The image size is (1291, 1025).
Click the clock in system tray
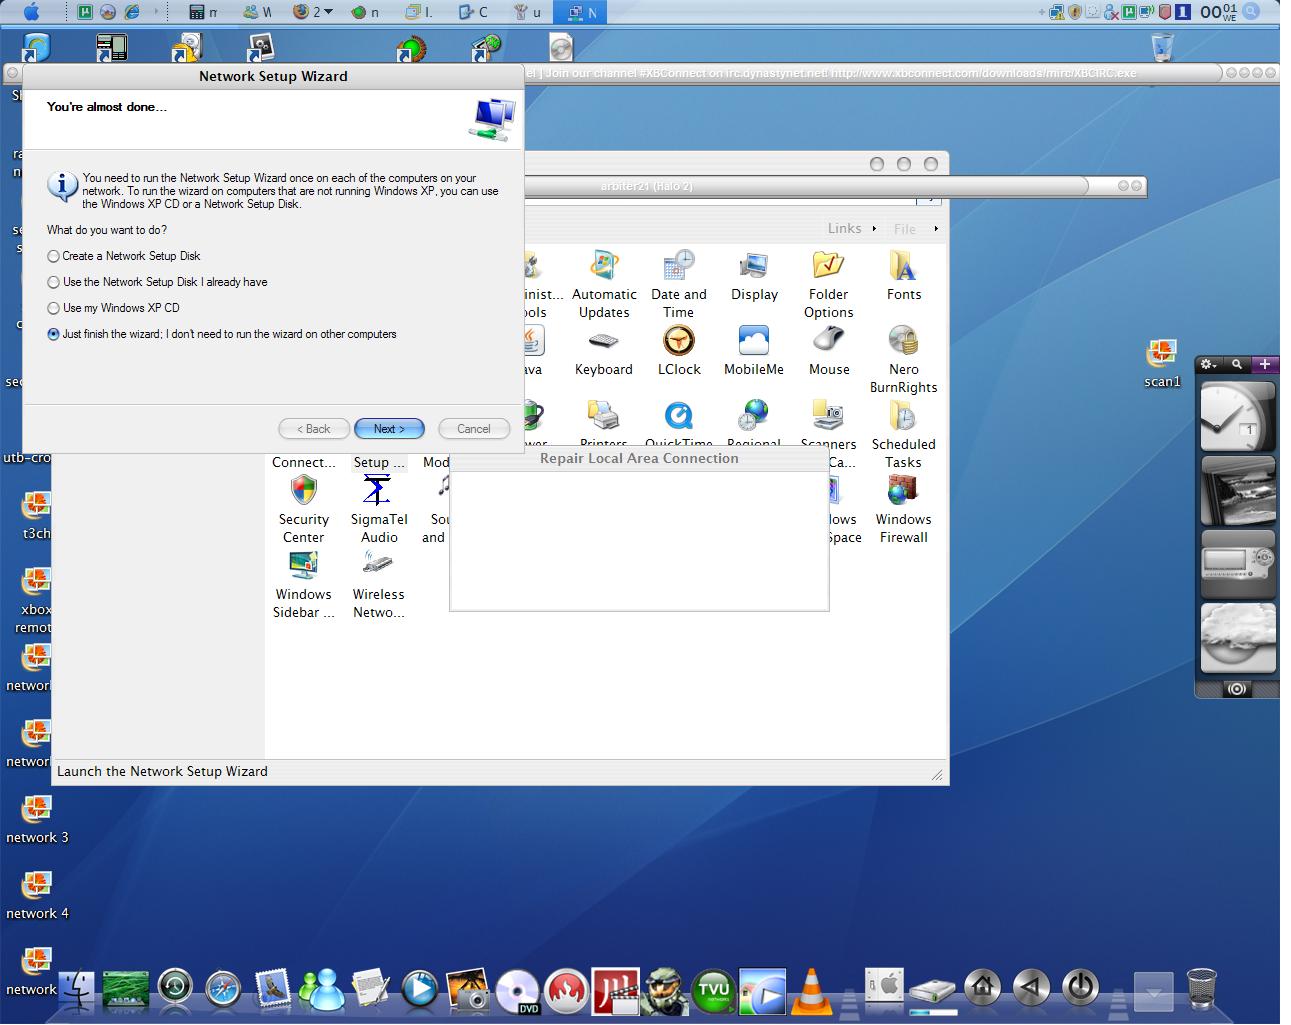tap(1219, 12)
